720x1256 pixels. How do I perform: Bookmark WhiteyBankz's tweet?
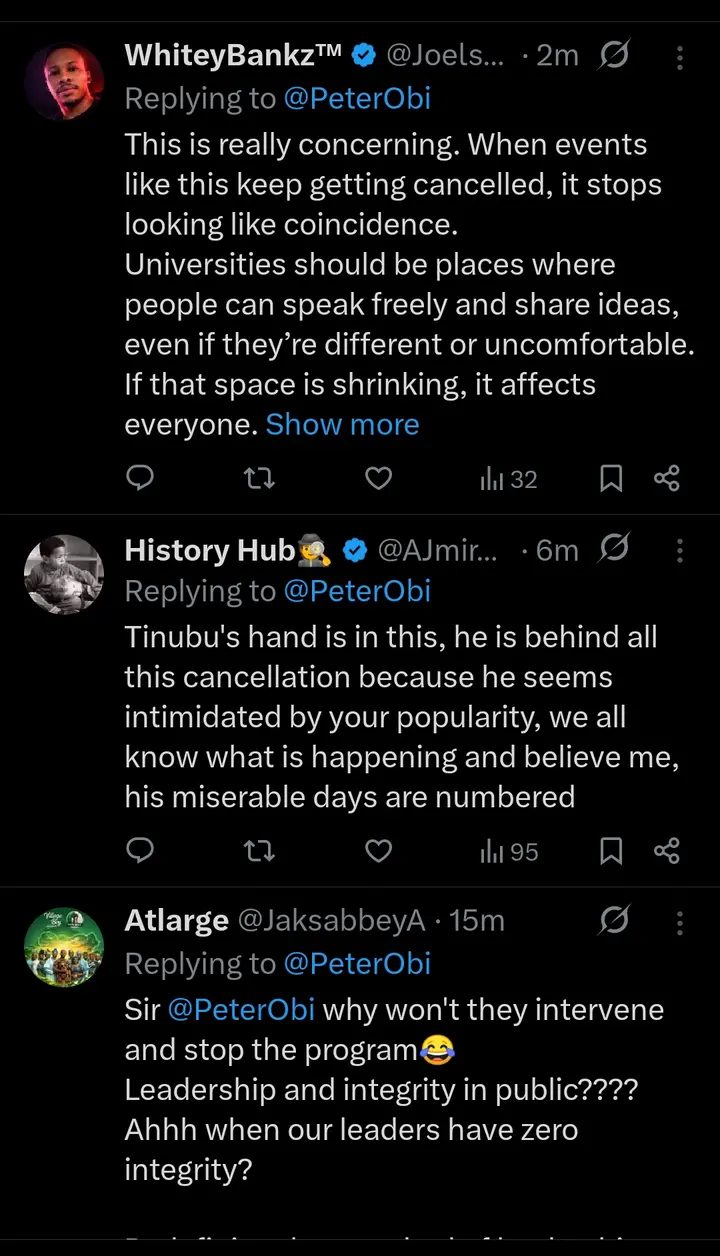(x=610, y=479)
